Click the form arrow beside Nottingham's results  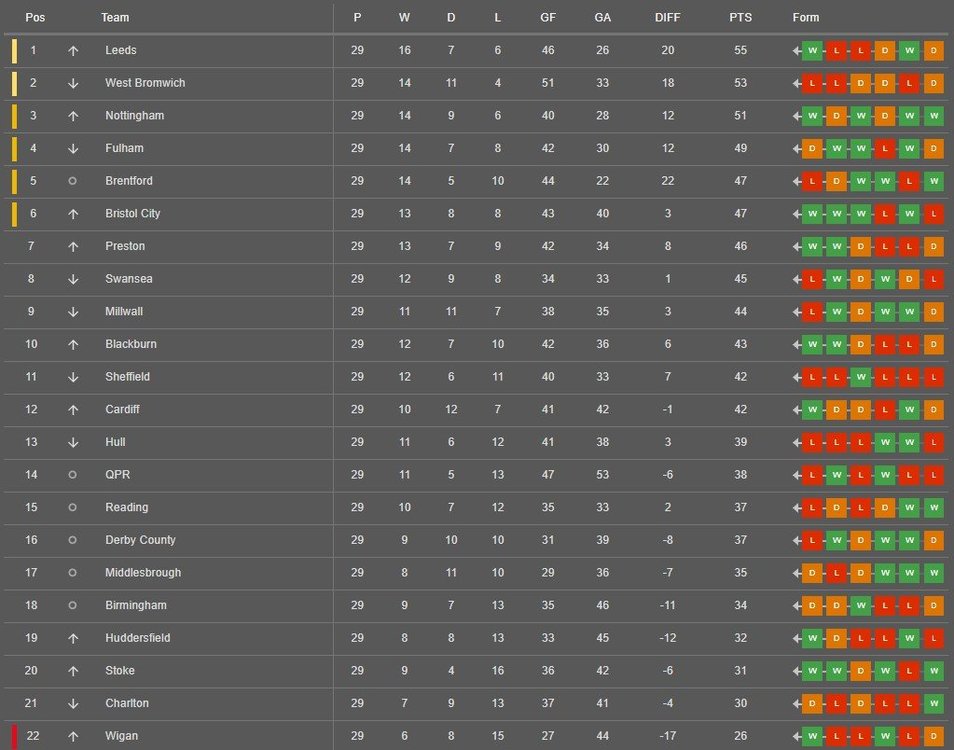(796, 116)
